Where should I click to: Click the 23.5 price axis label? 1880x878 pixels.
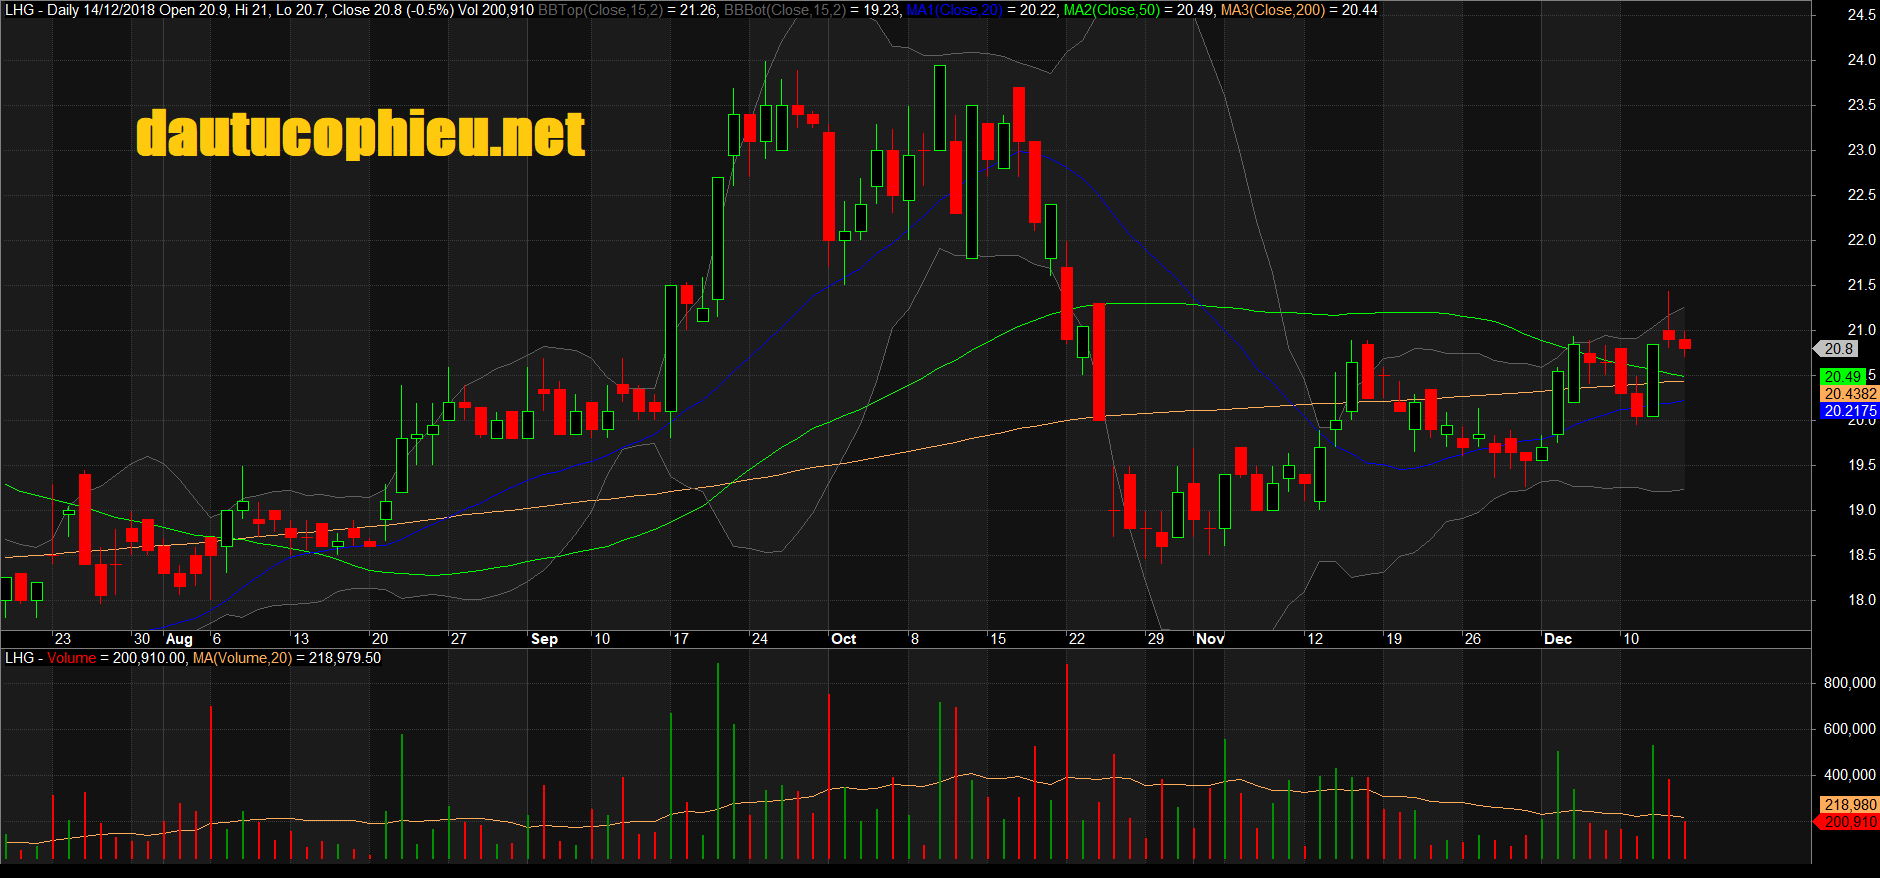(x=1861, y=105)
